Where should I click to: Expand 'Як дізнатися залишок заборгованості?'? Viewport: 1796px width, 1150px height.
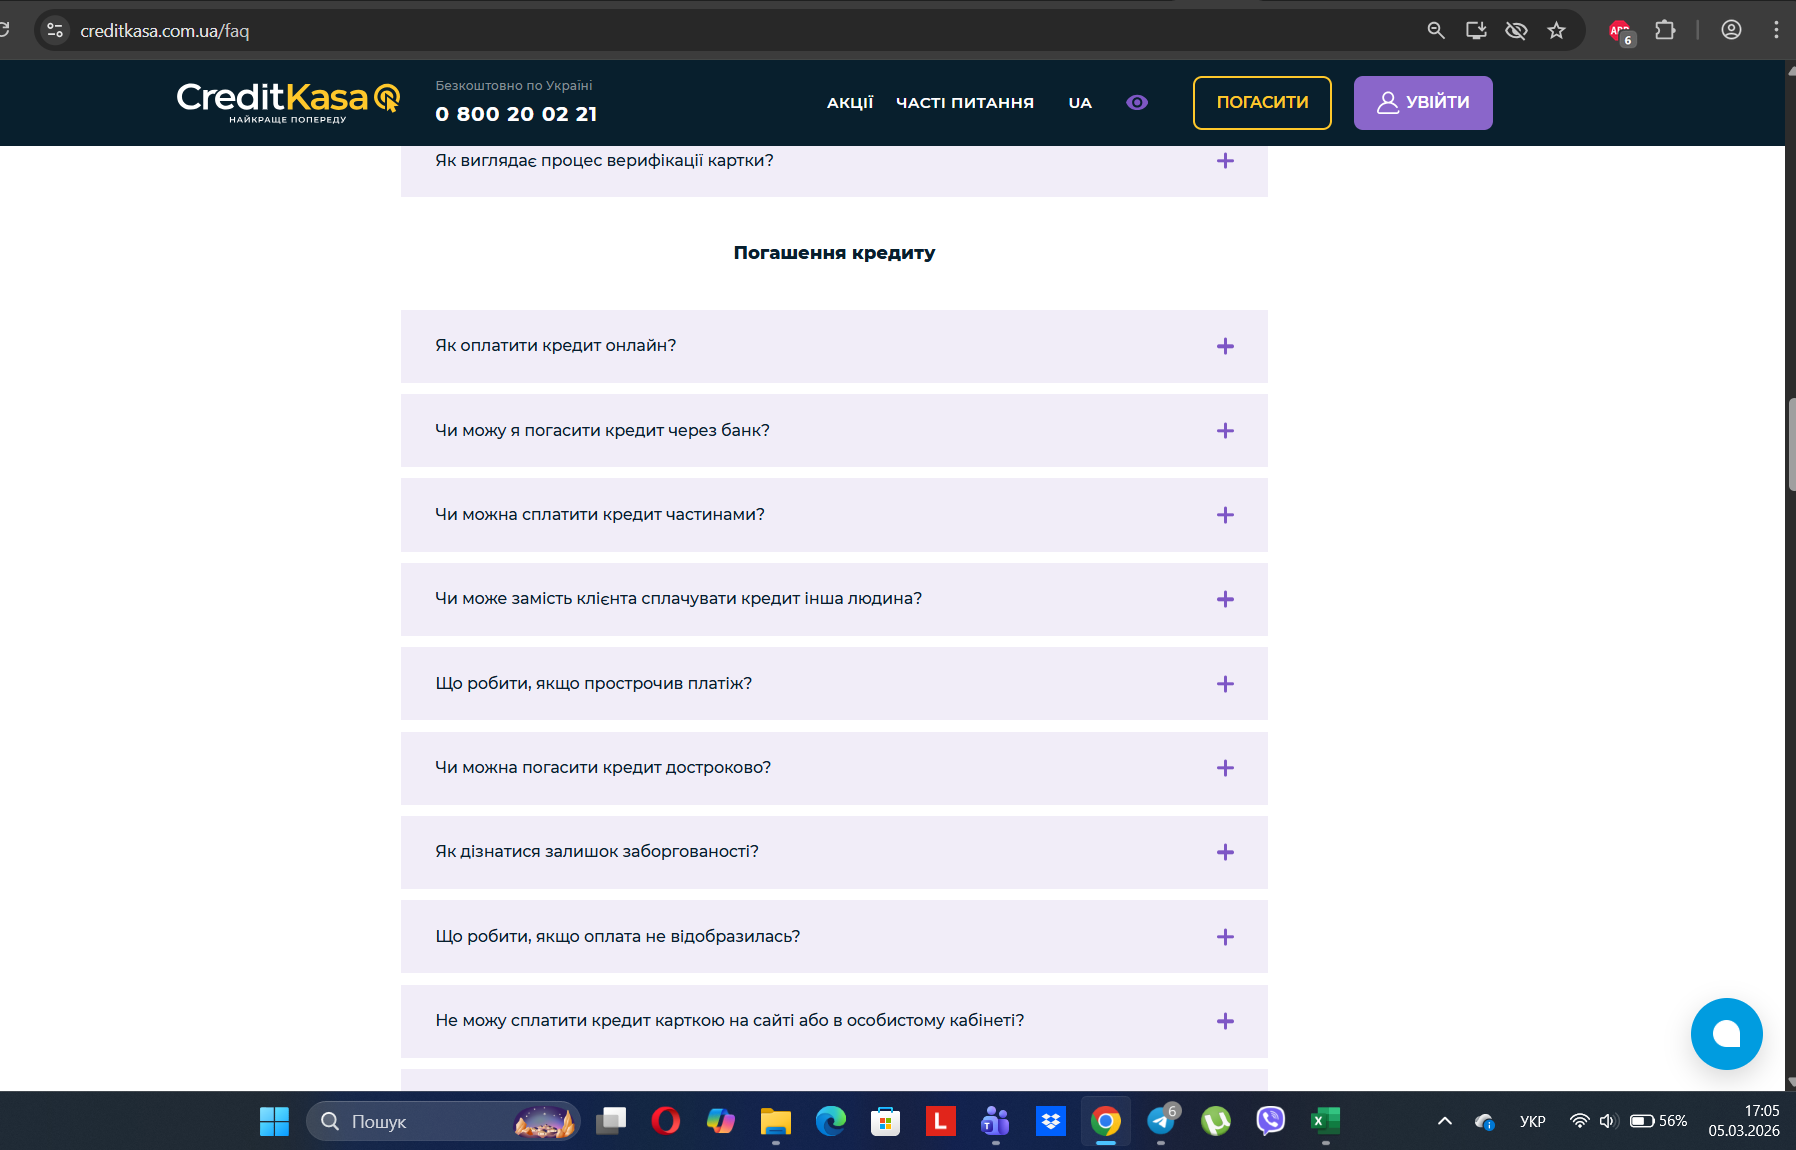(834, 852)
